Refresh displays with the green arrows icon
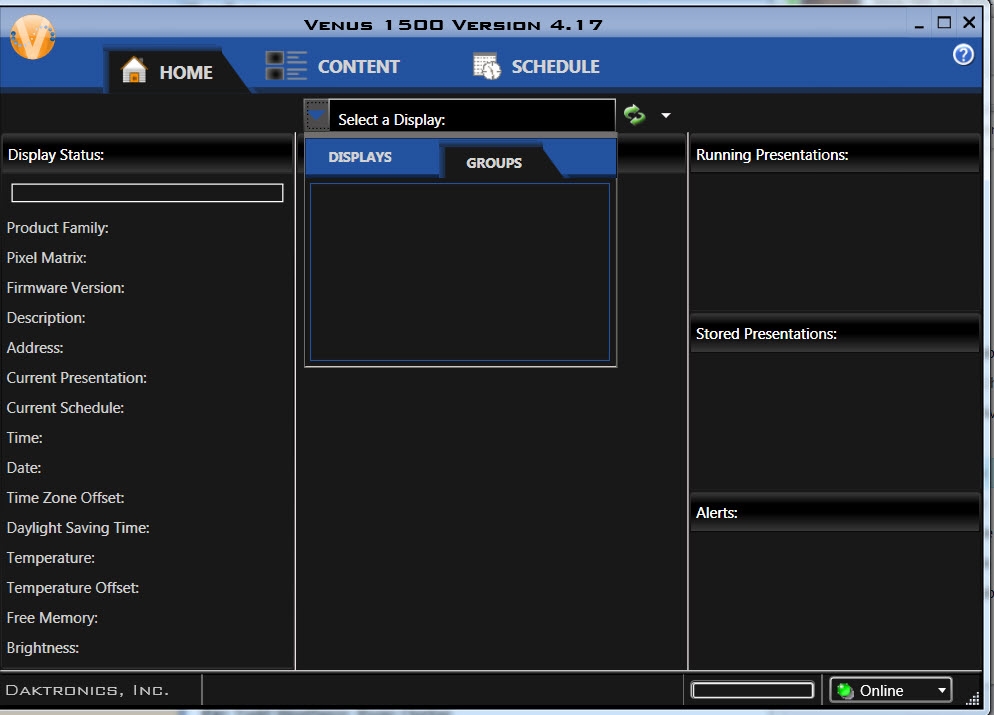994x715 pixels. tap(634, 115)
